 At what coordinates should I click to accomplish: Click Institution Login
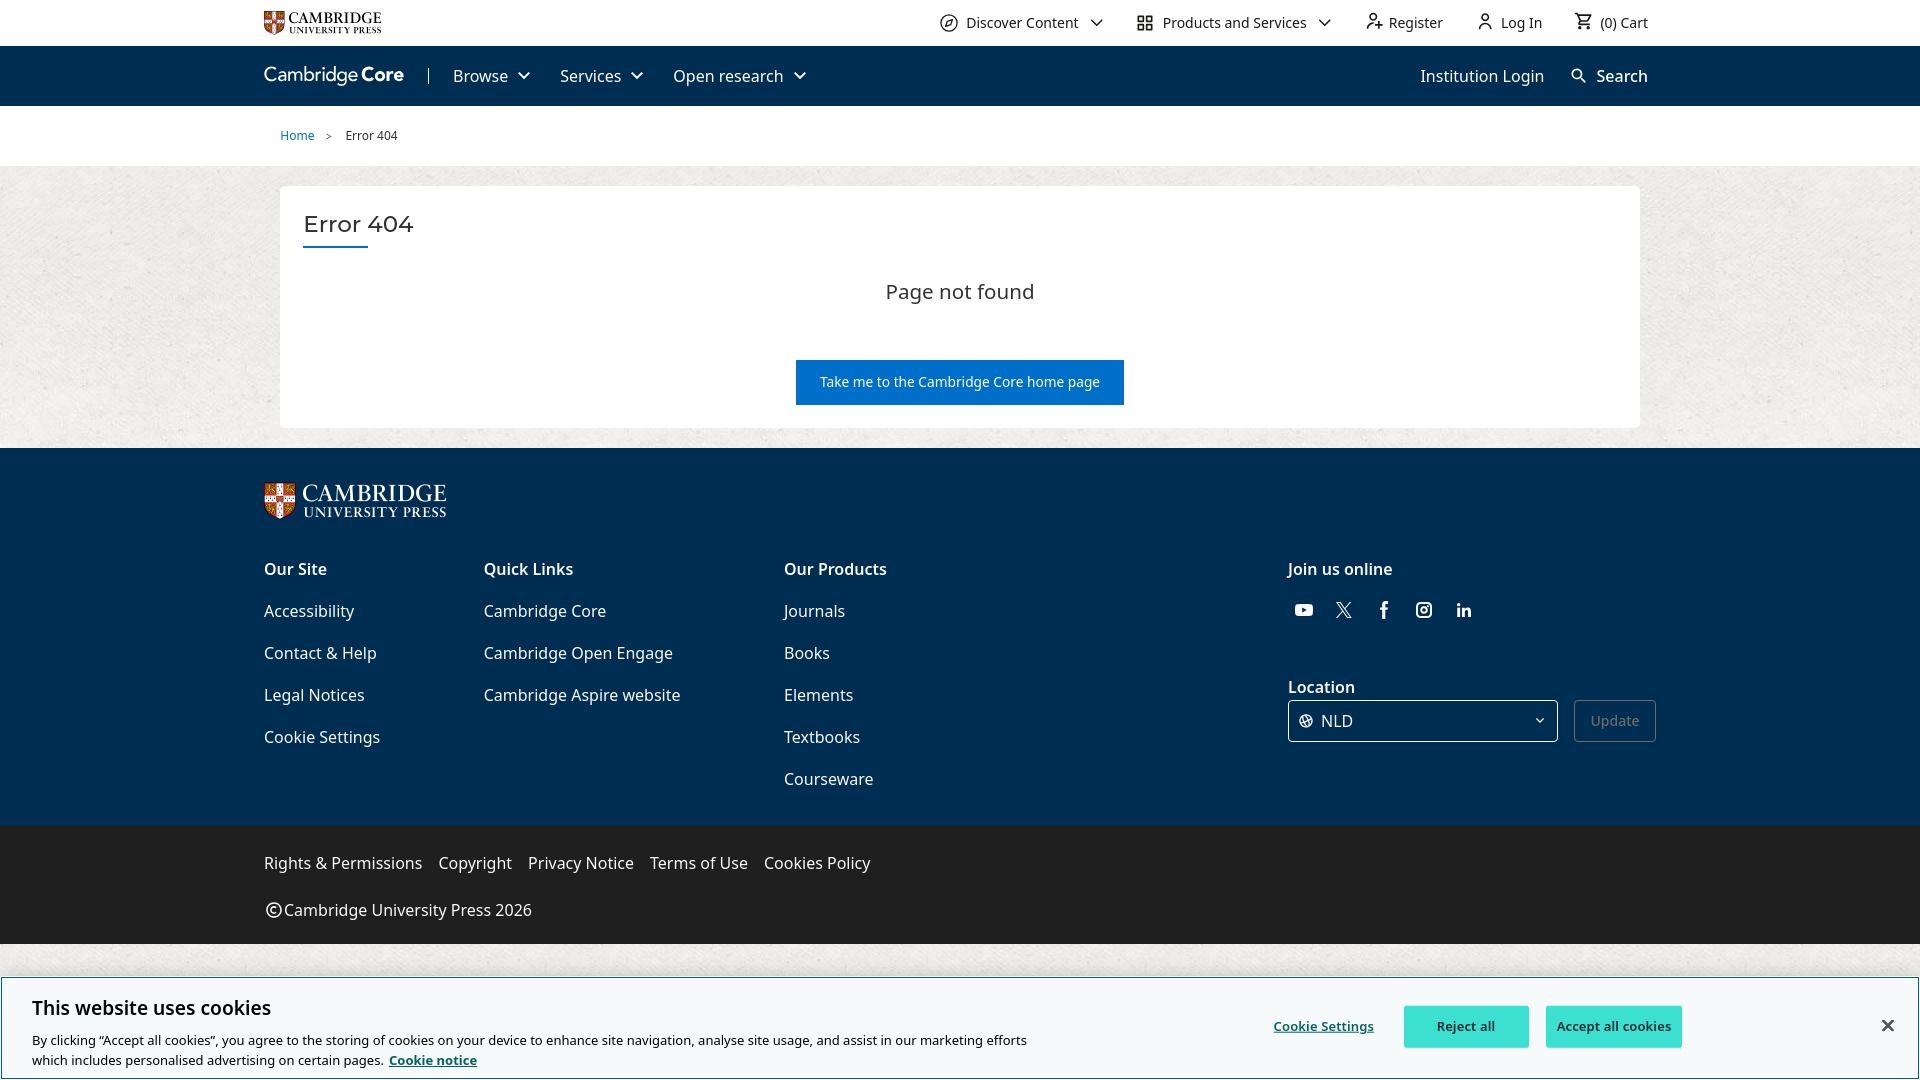click(1482, 76)
